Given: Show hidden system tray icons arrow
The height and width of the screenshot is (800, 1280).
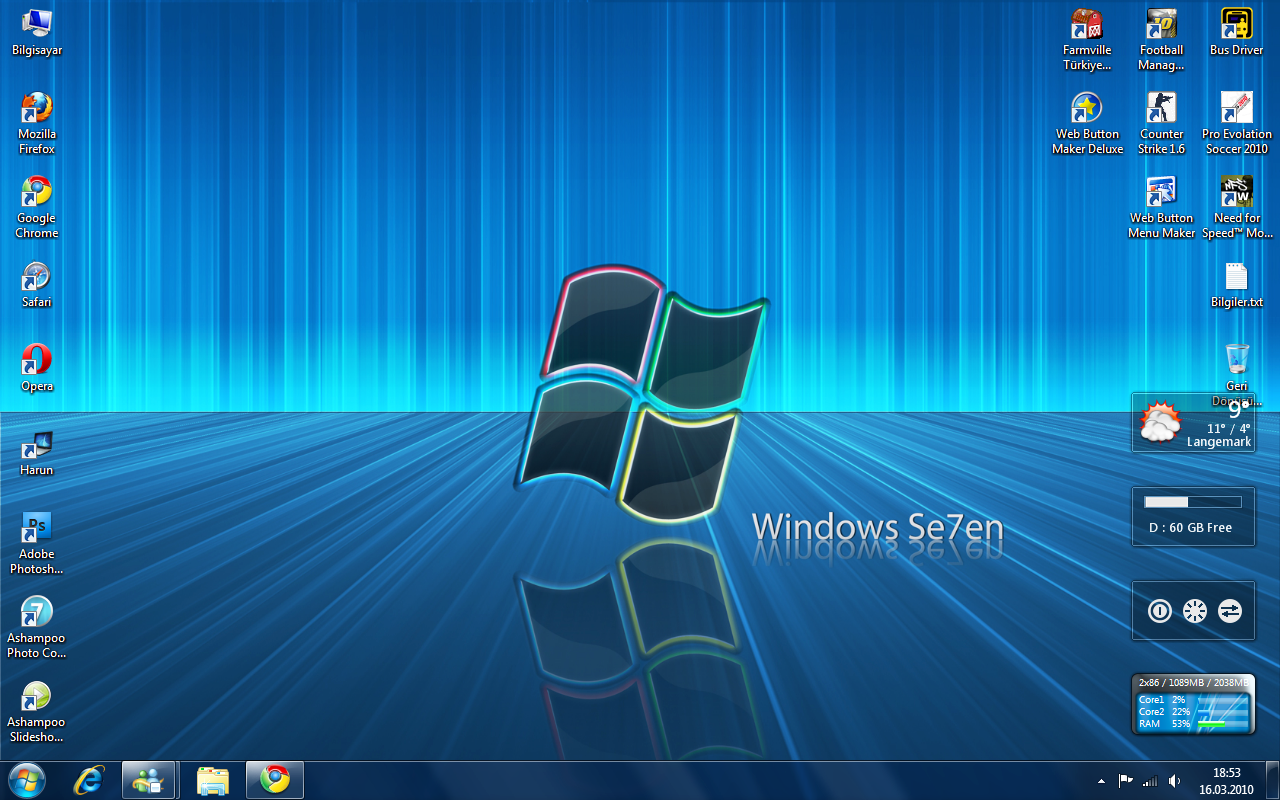Looking at the screenshot, I should click(1101, 781).
